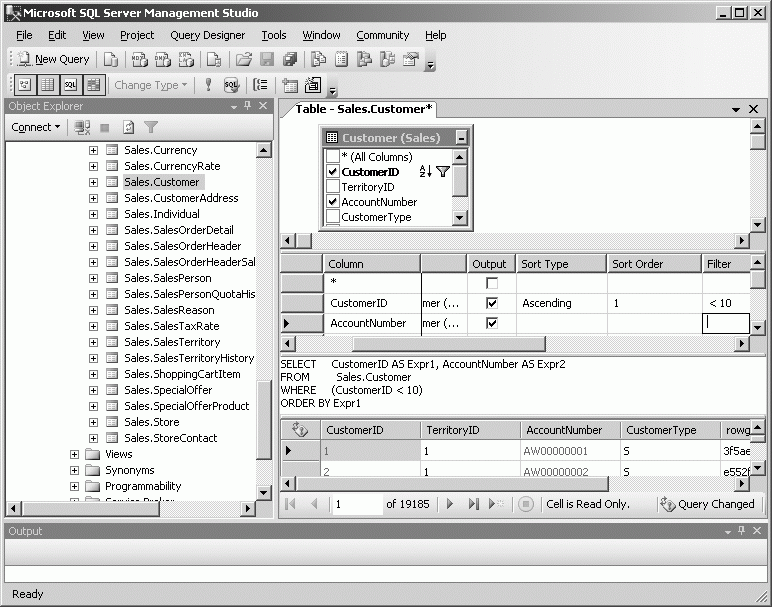Select the Sales.SpecialOffer table in tree
The width and height of the screenshot is (772, 607).
tap(168, 390)
